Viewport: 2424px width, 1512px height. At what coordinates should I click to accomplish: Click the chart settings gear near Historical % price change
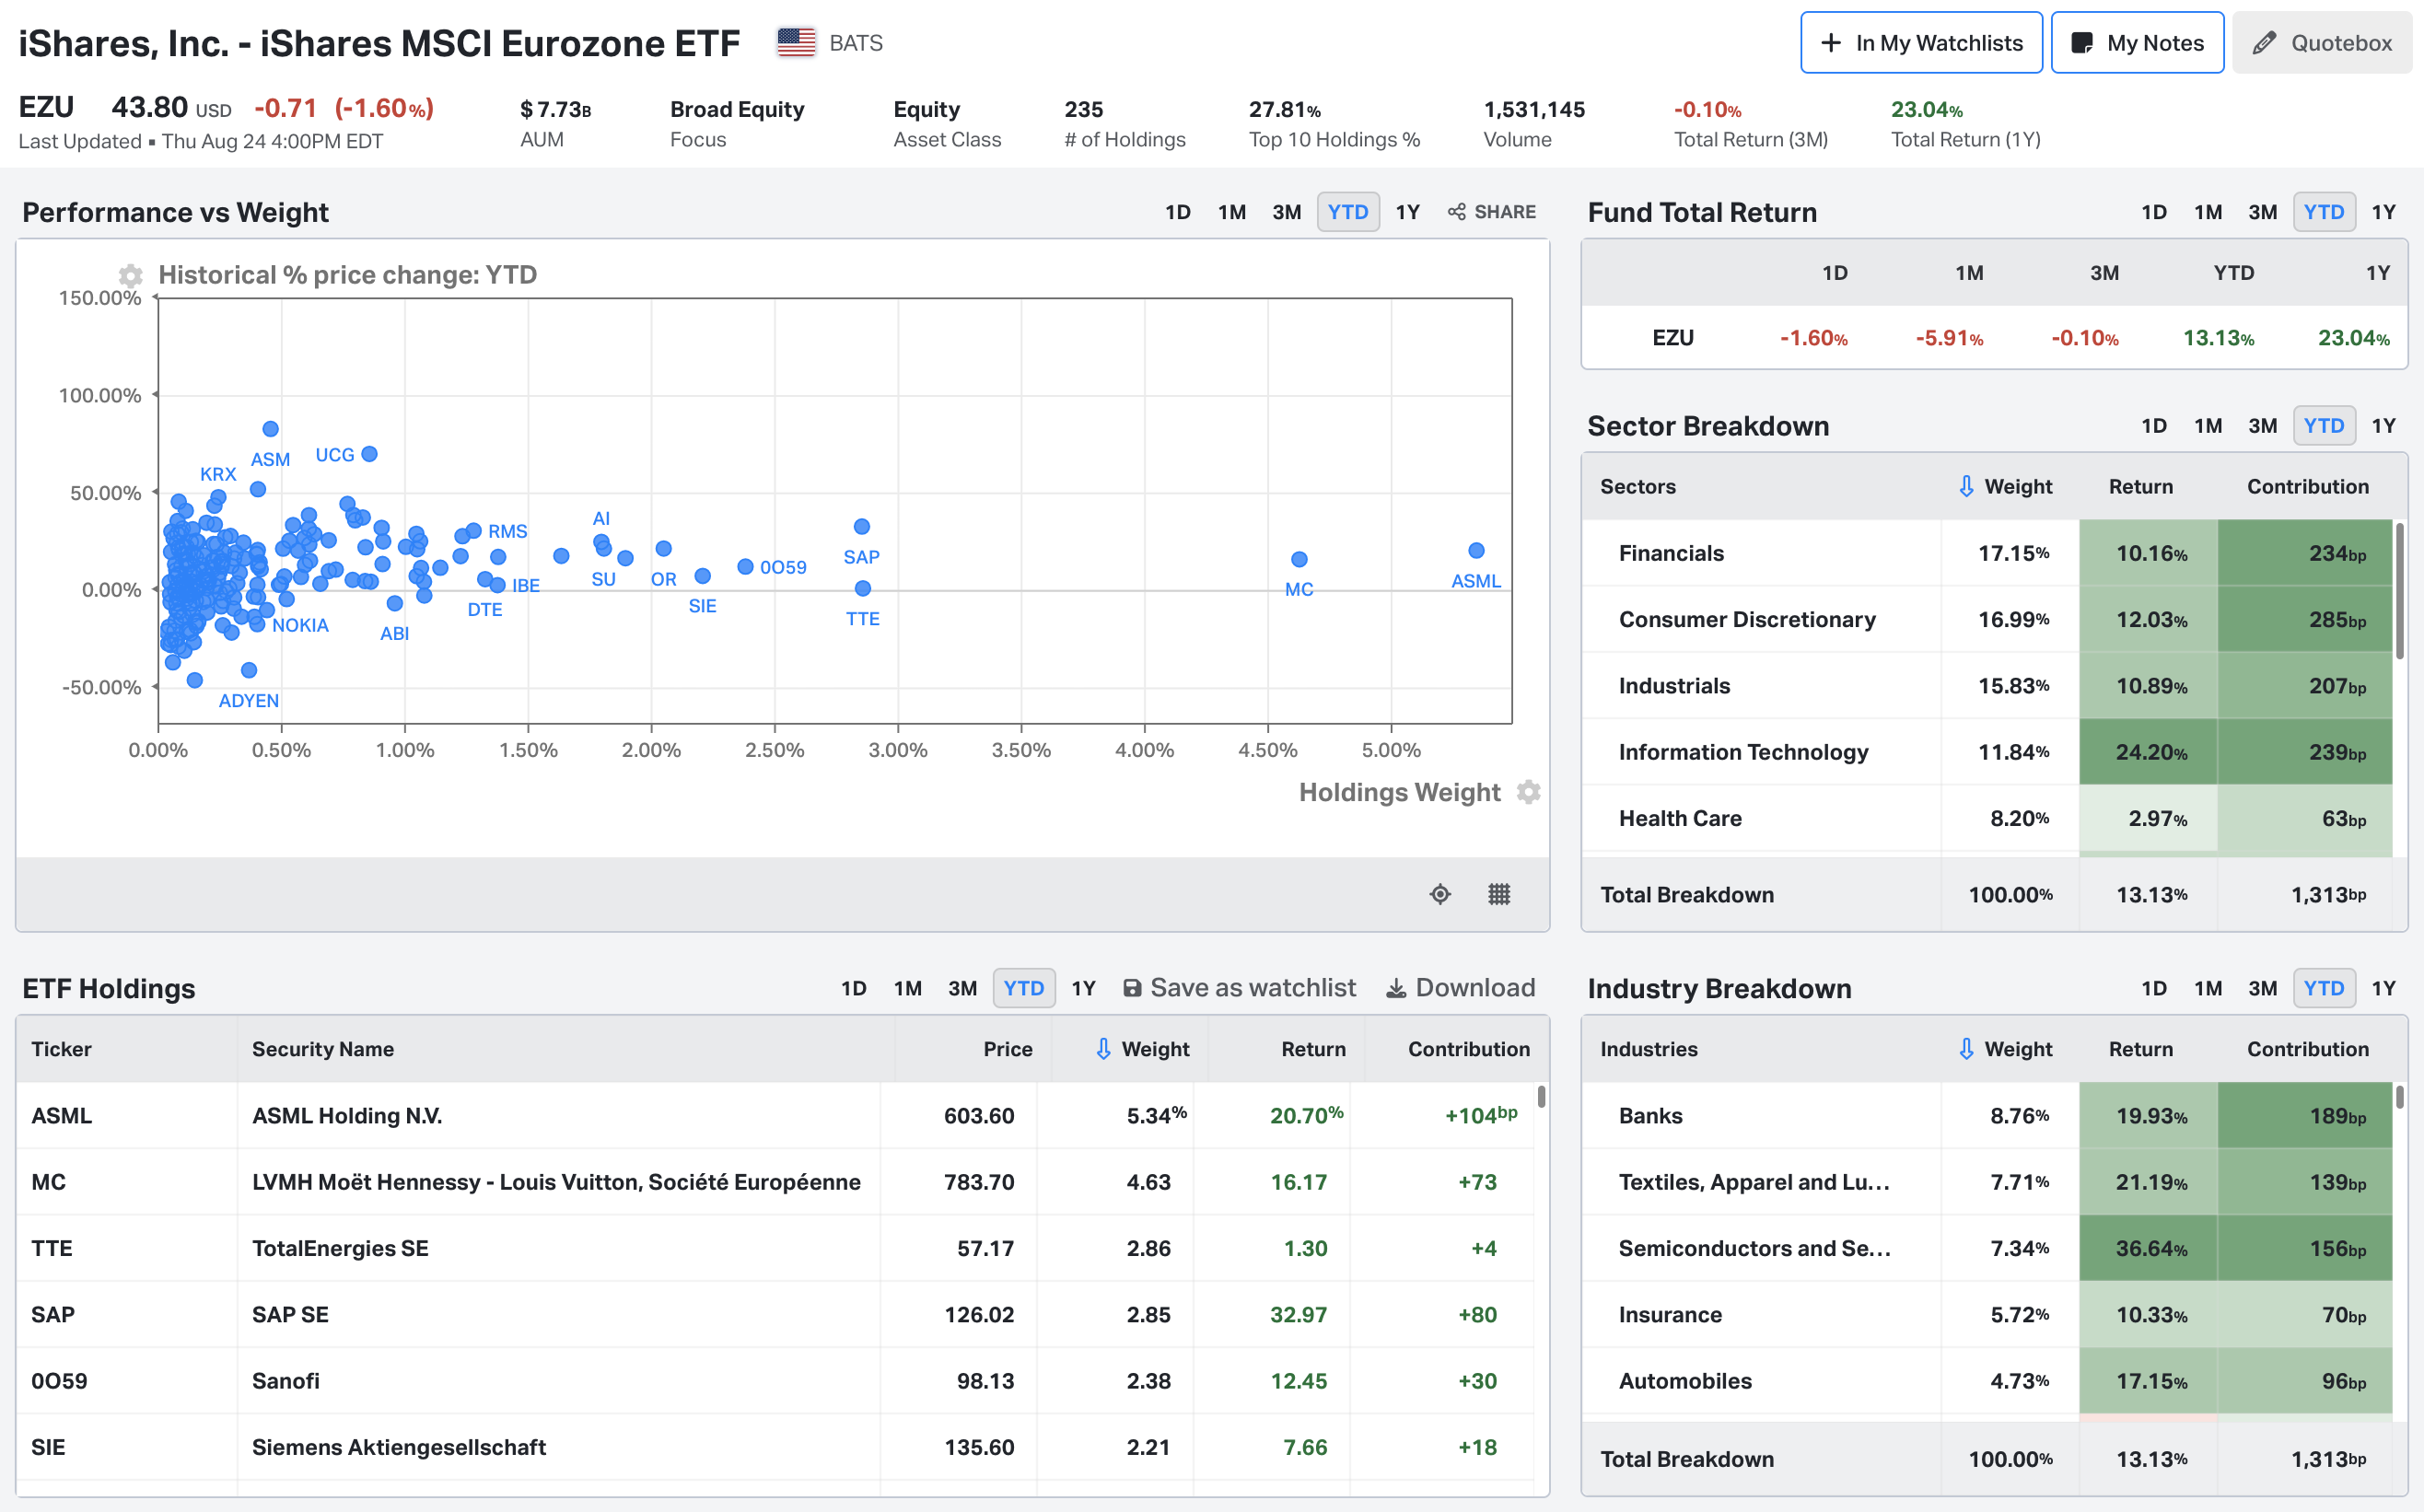(130, 275)
